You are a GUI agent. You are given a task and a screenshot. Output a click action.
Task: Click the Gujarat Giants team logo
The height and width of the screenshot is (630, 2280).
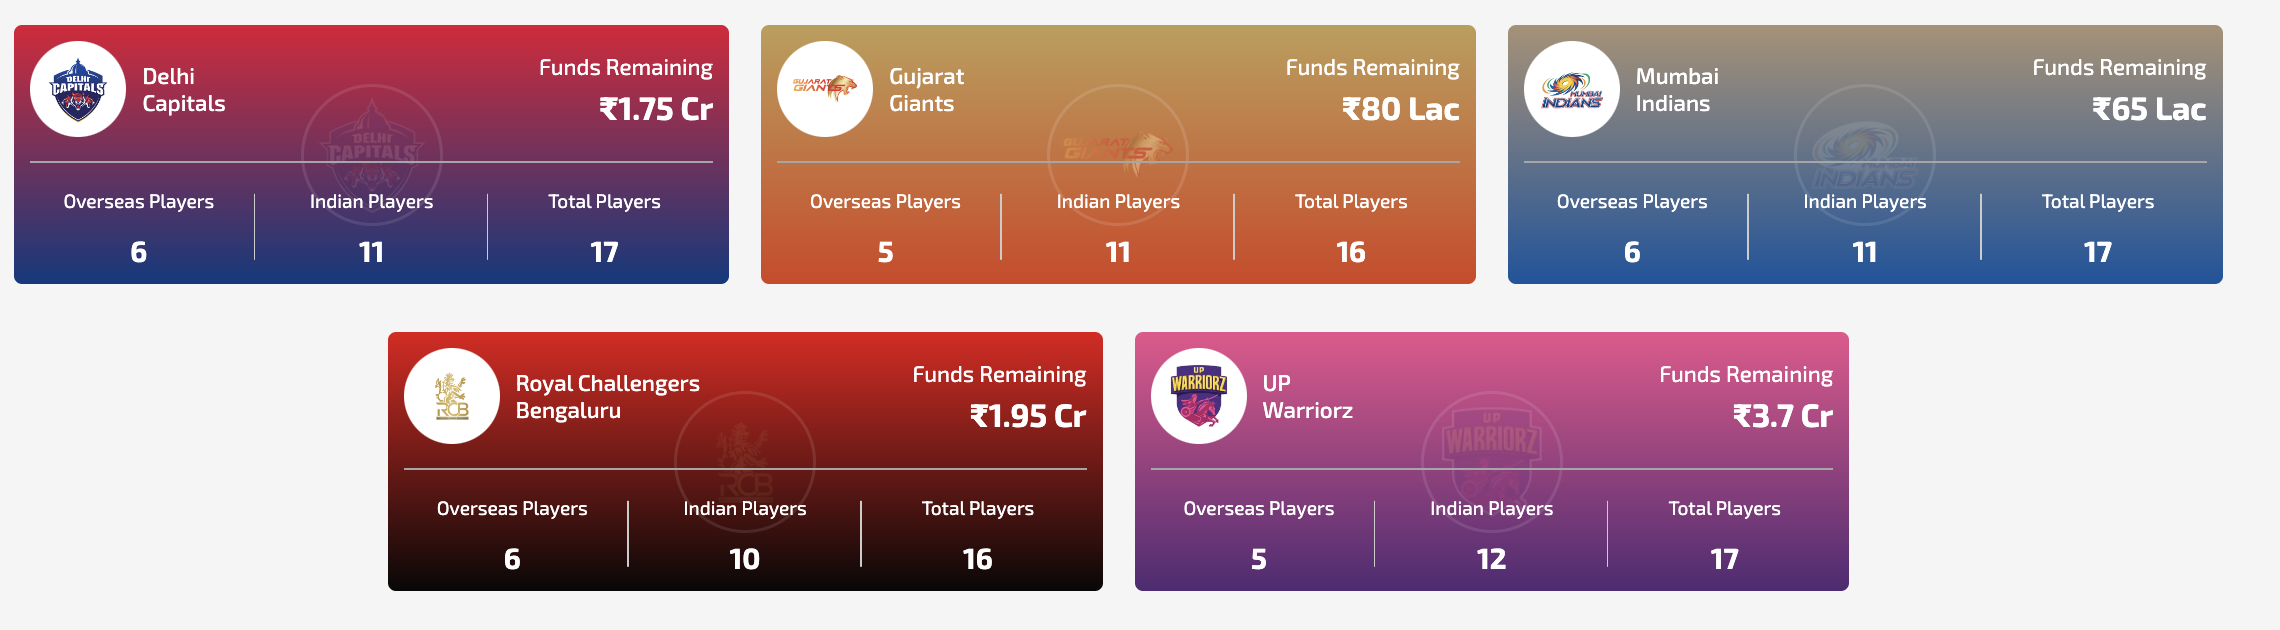(x=825, y=89)
